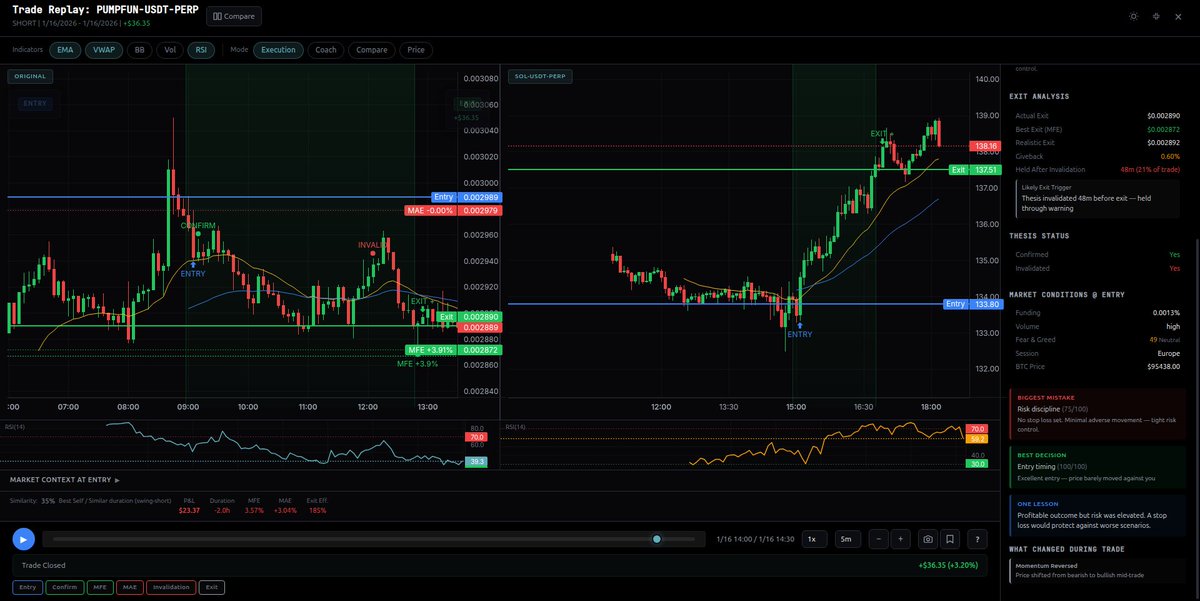Switch to Price mode
The width and height of the screenshot is (1200, 601).
[x=416, y=50]
